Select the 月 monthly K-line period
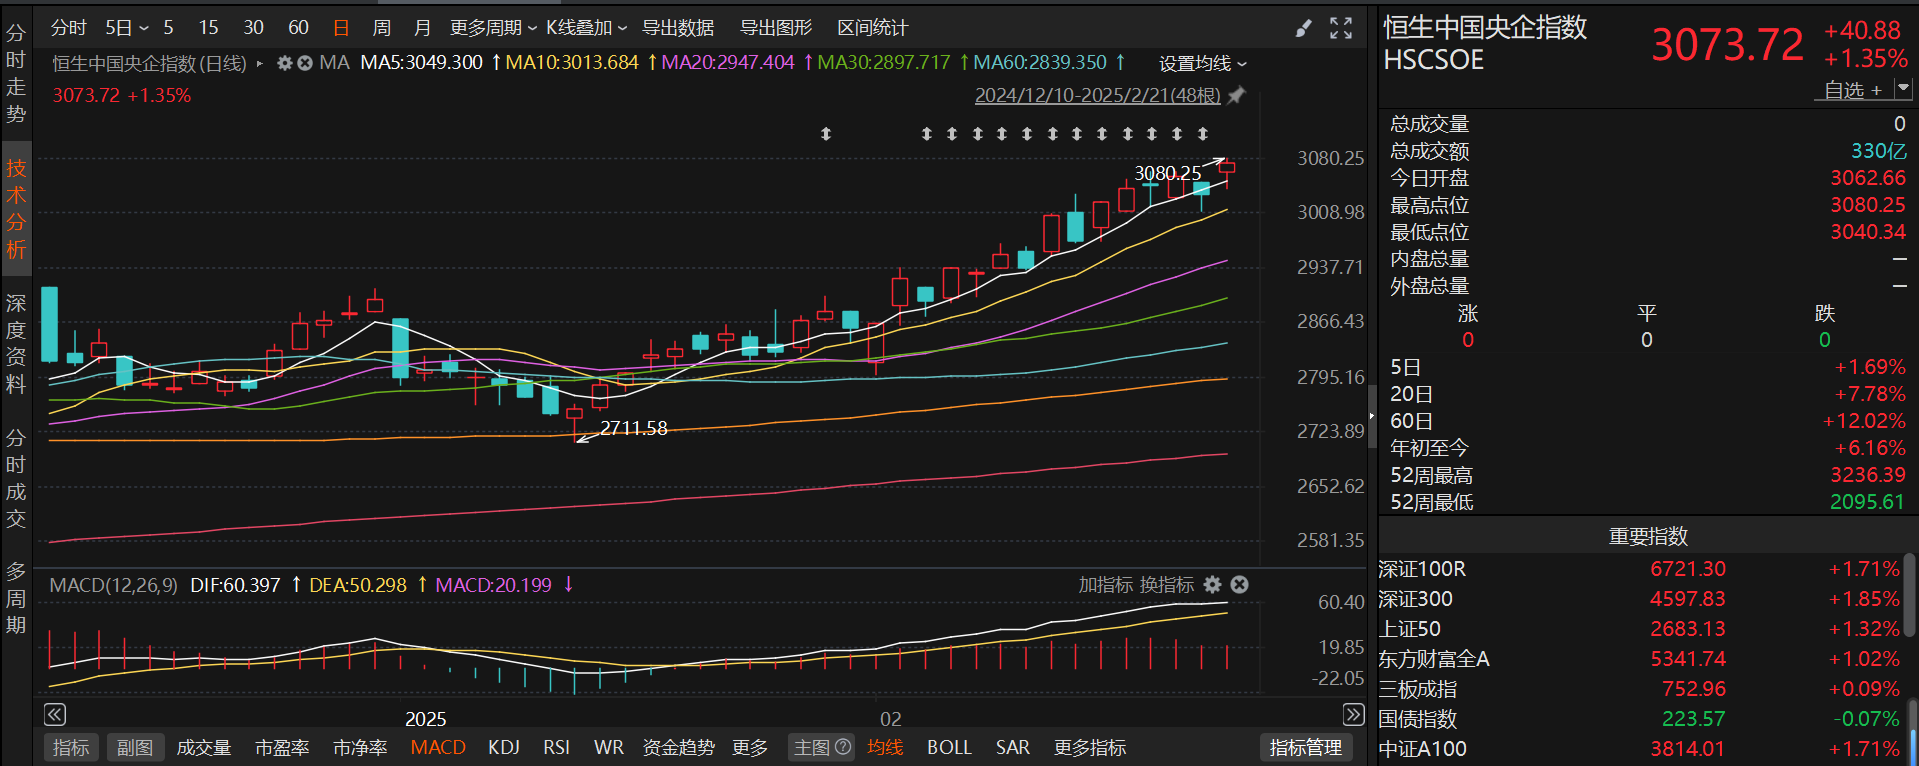This screenshot has width=1919, height=766. click(x=422, y=28)
